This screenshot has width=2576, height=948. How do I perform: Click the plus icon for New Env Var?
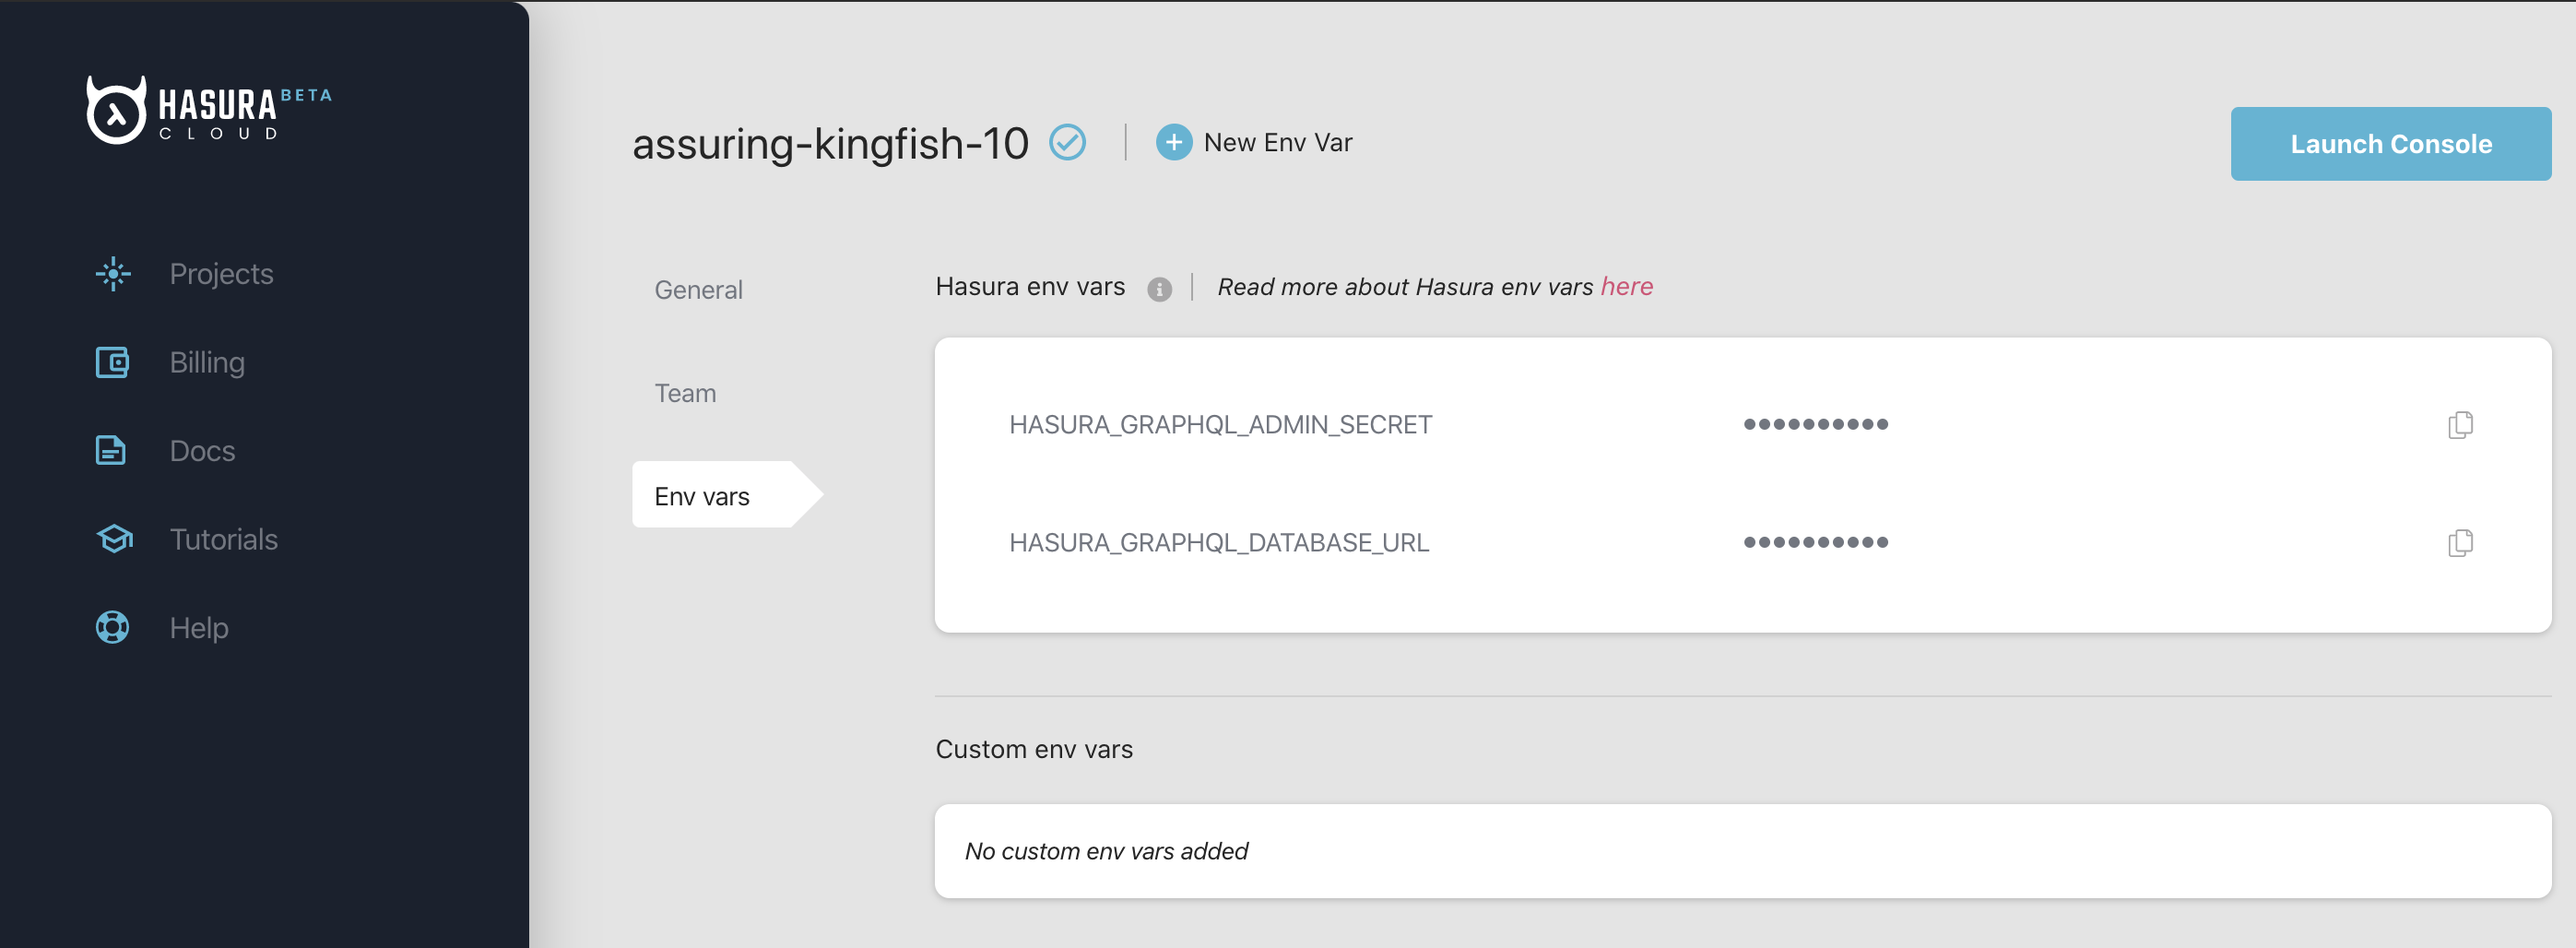pos(1174,142)
